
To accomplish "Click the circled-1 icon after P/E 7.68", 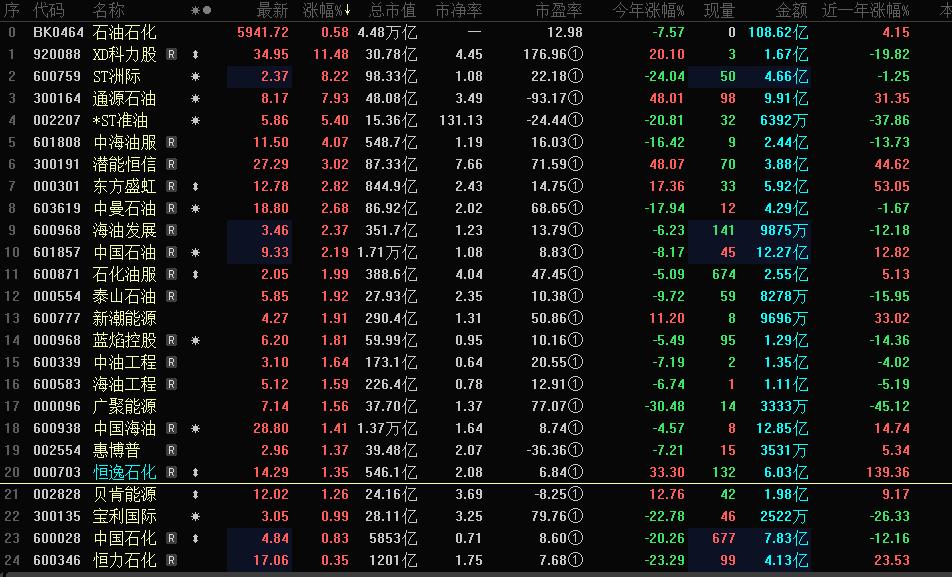I will (576, 560).
